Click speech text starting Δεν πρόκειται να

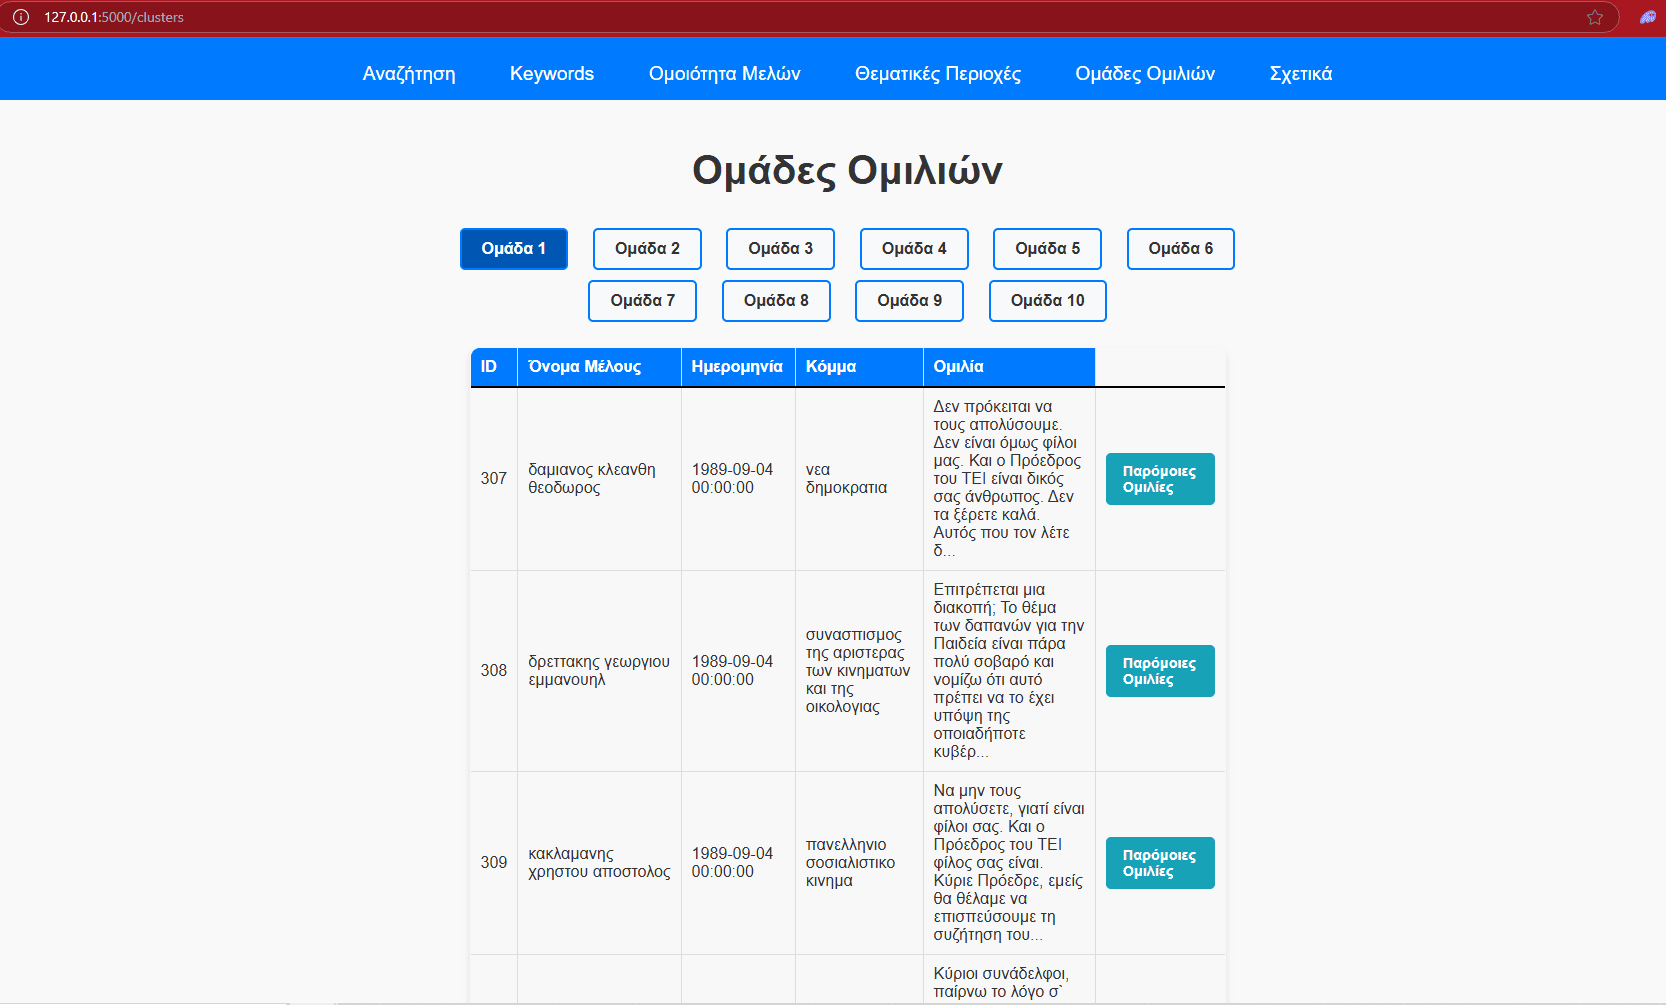(1008, 479)
